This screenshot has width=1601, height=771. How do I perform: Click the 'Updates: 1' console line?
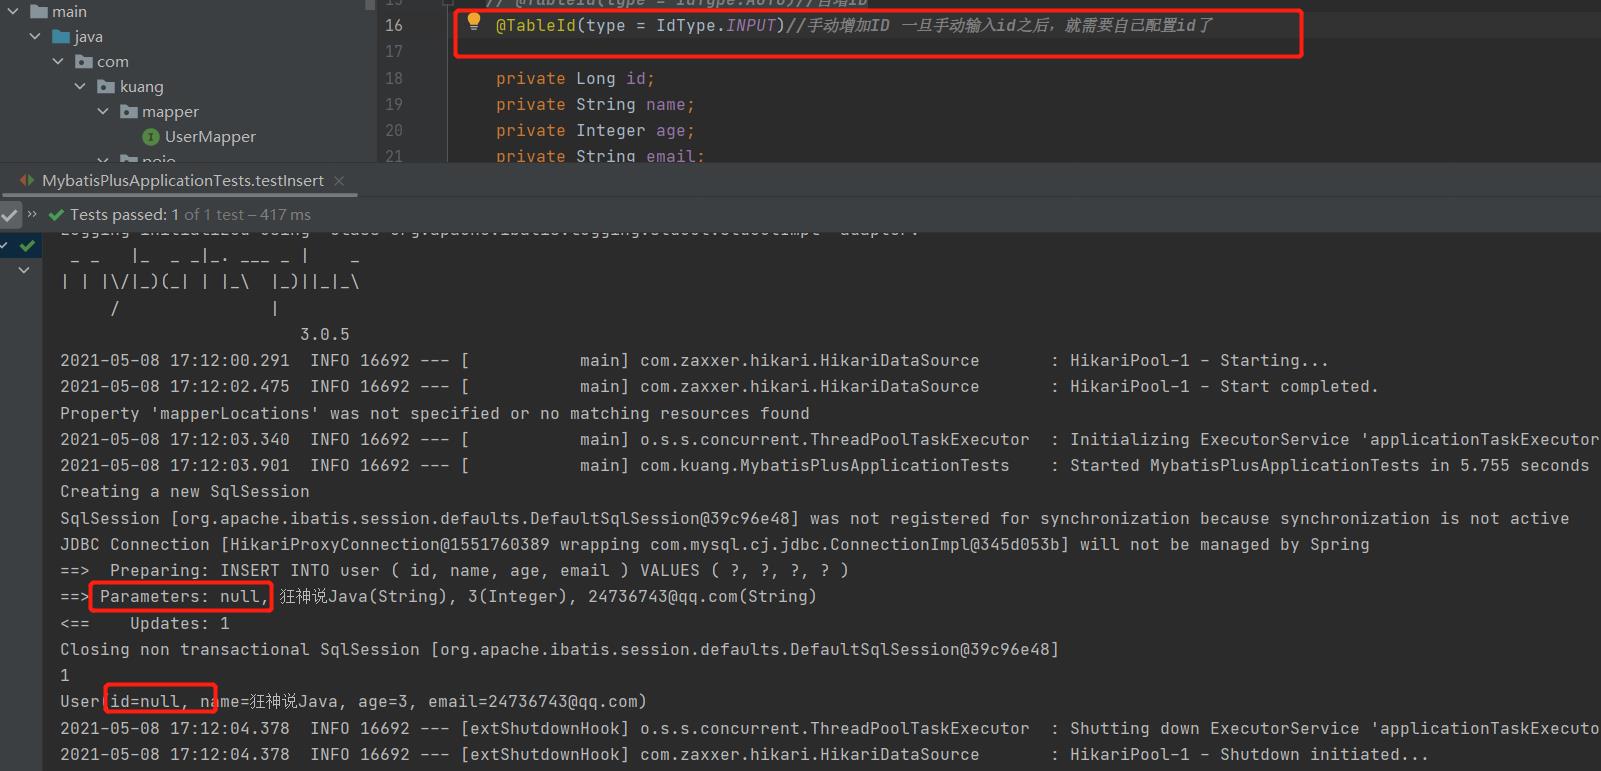(145, 623)
